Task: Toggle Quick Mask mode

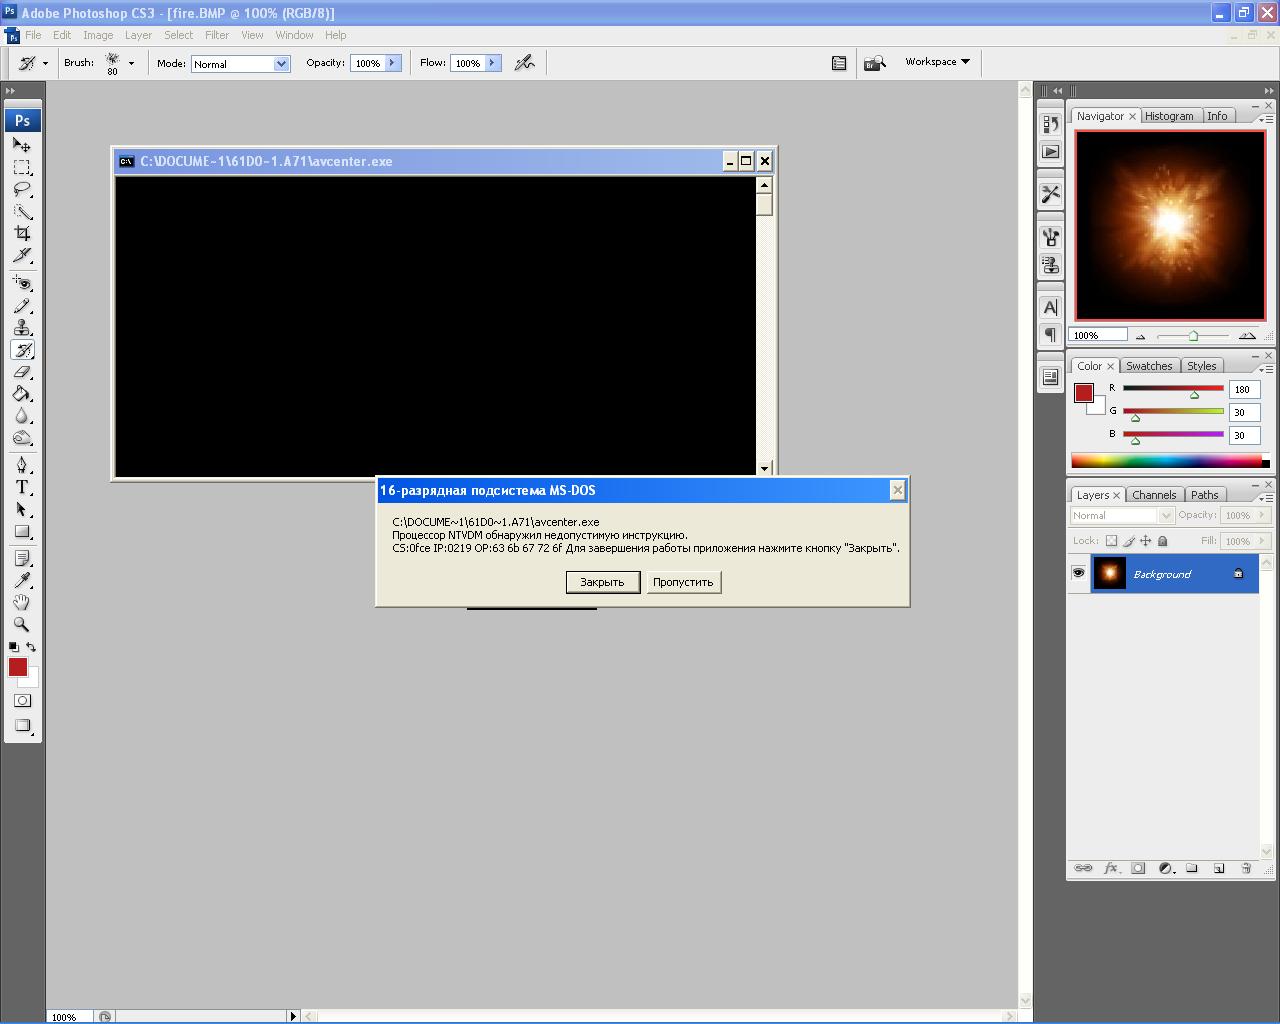Action: point(22,700)
